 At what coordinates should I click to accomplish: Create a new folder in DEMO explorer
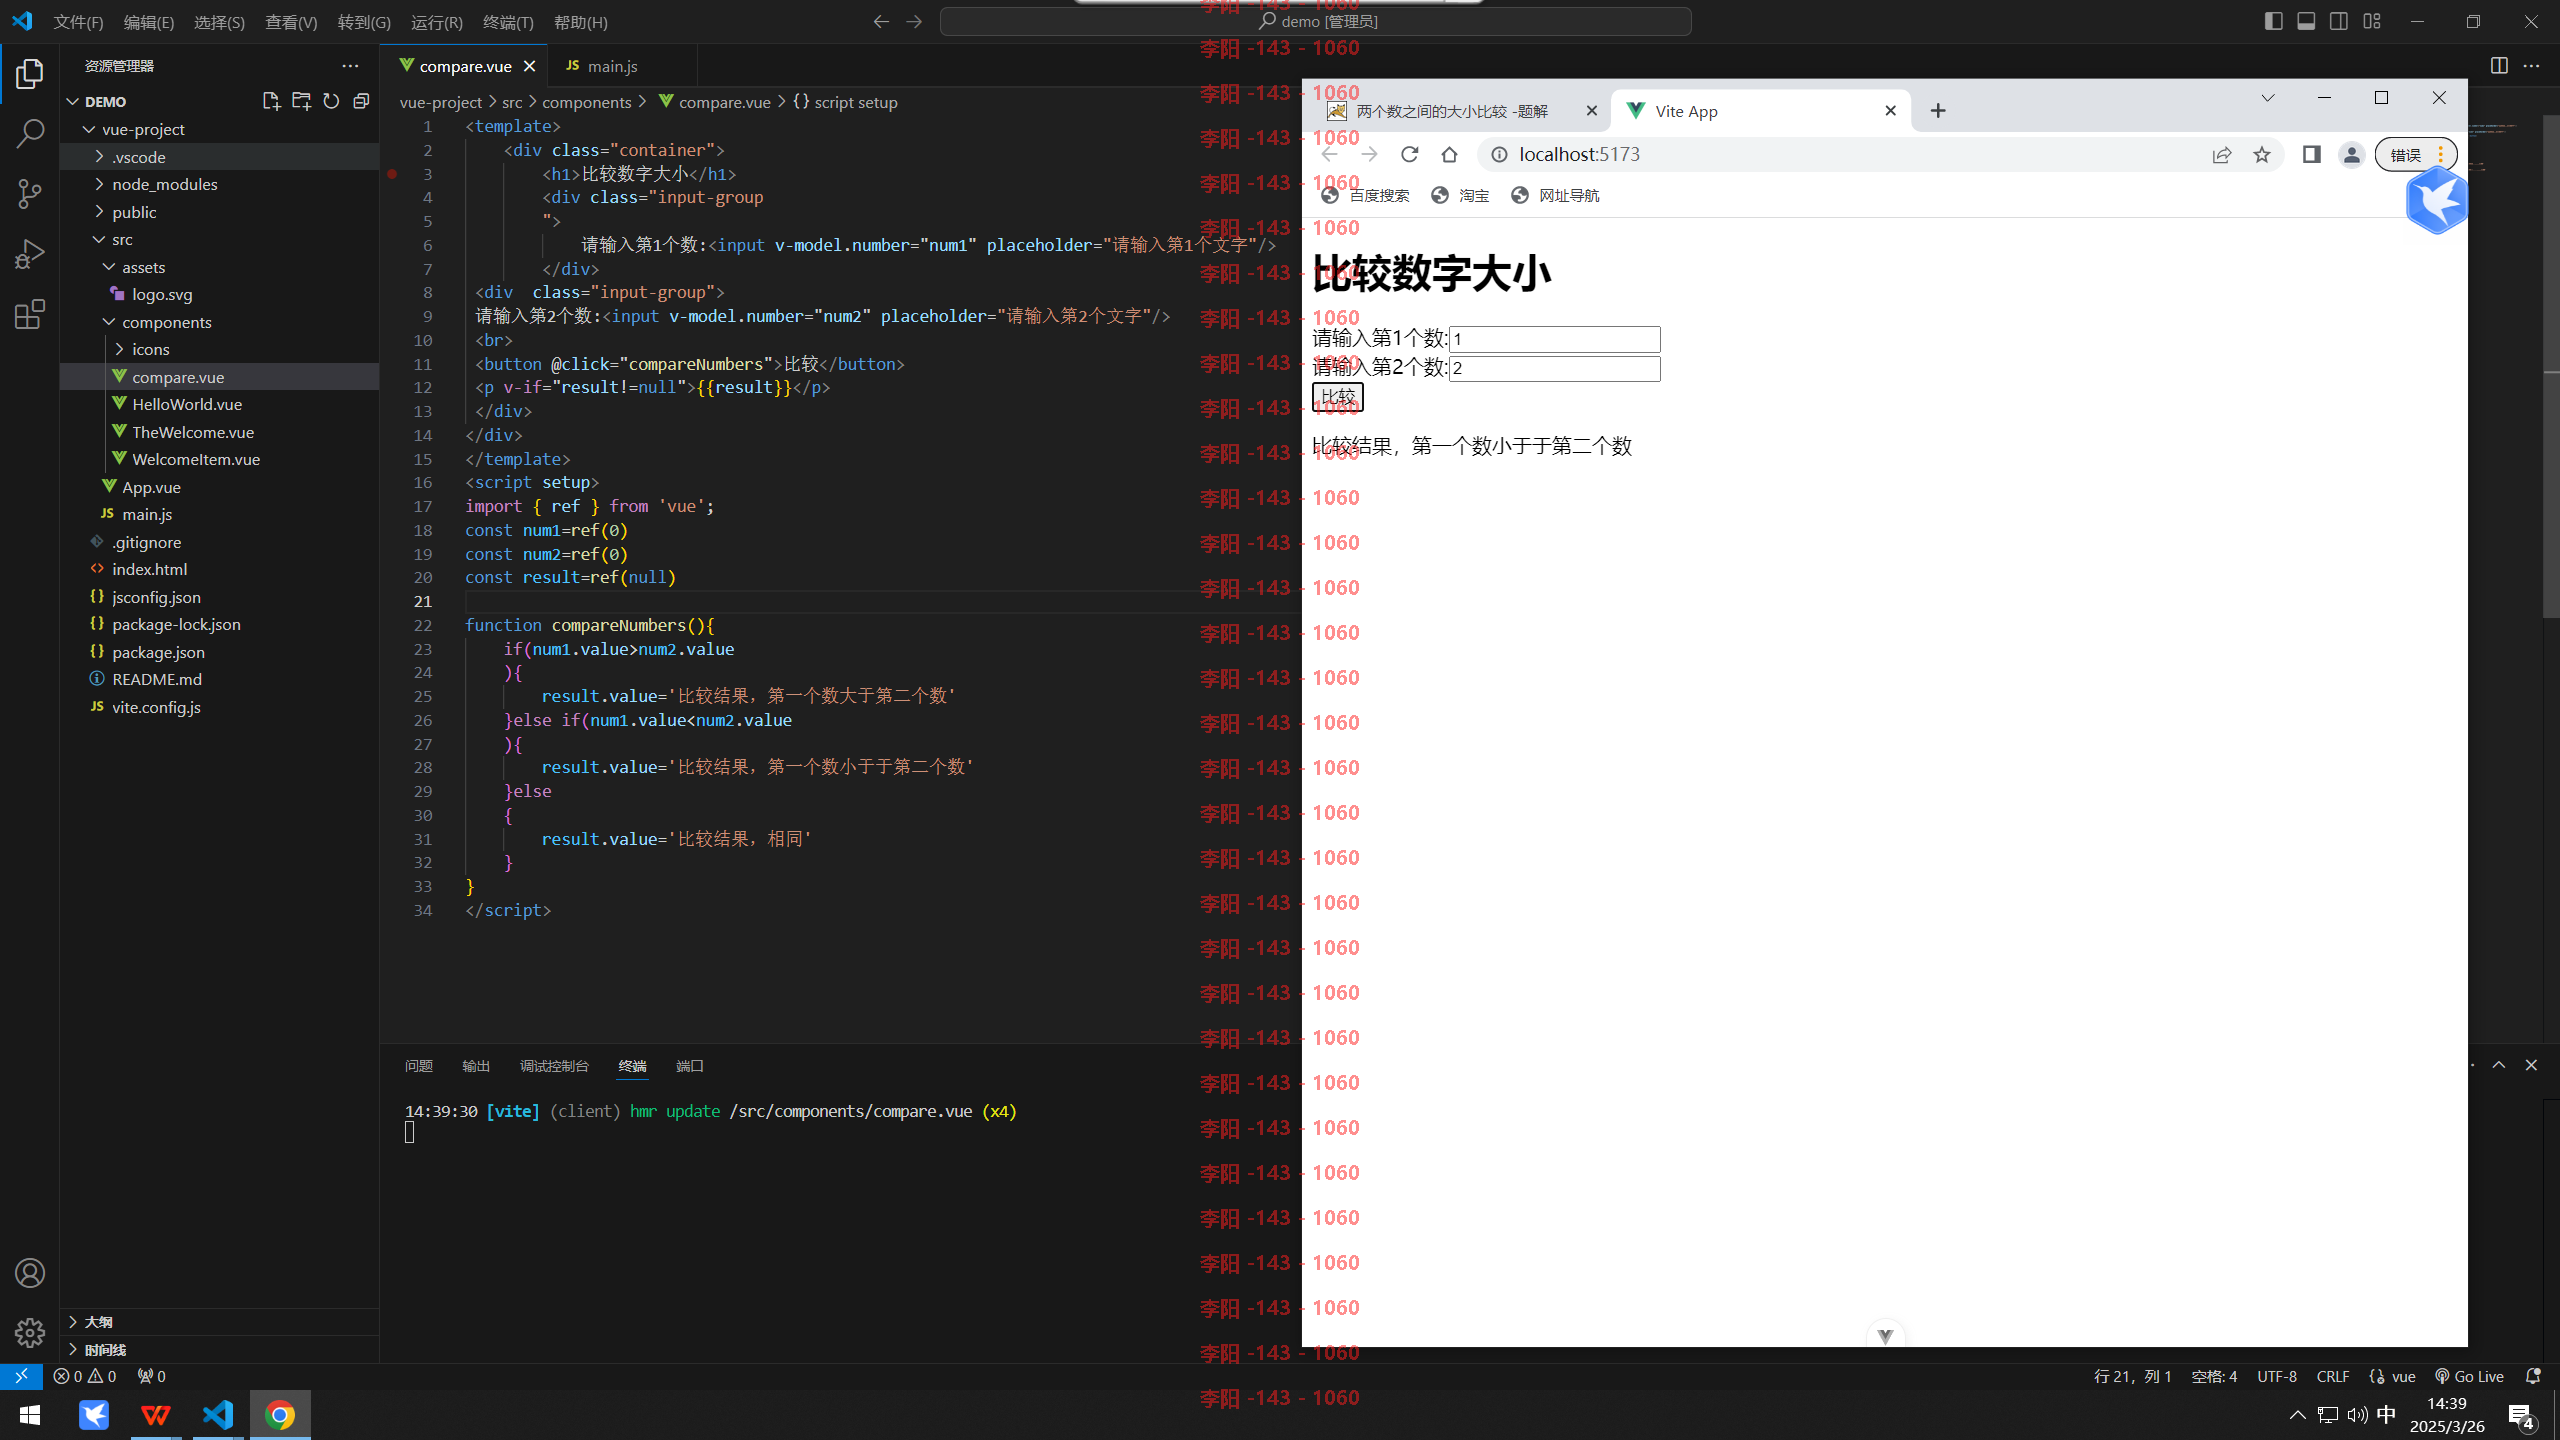point(301,101)
